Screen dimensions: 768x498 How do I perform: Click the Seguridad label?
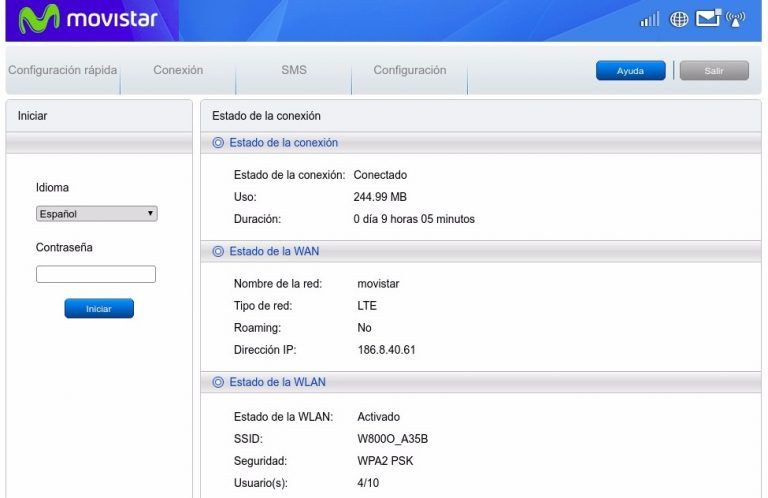coord(260,461)
